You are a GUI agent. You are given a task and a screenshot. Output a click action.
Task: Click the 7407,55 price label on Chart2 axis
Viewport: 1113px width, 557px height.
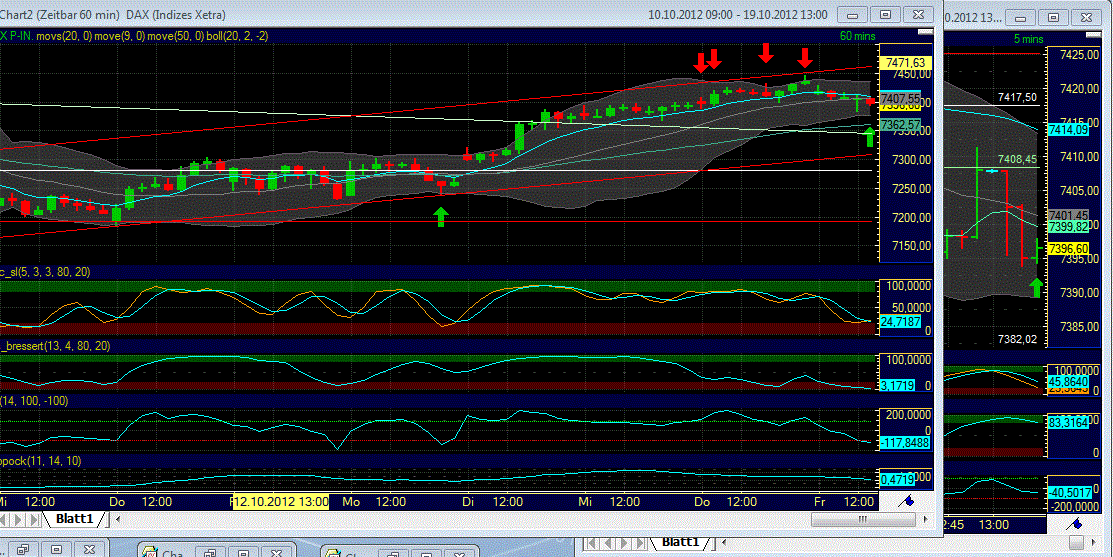tap(900, 99)
